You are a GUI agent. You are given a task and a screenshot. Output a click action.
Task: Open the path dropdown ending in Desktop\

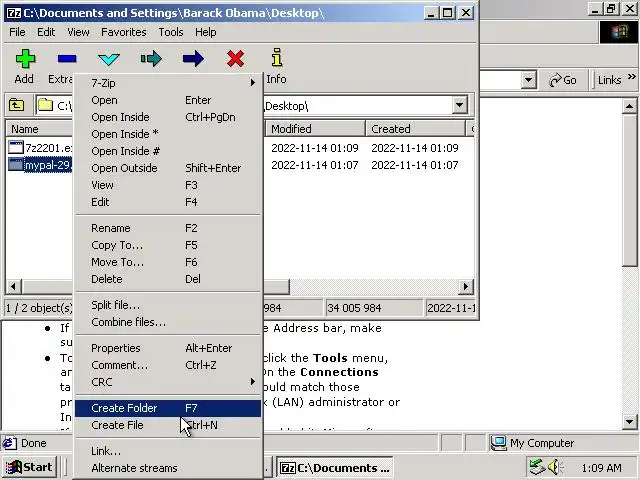pos(460,105)
